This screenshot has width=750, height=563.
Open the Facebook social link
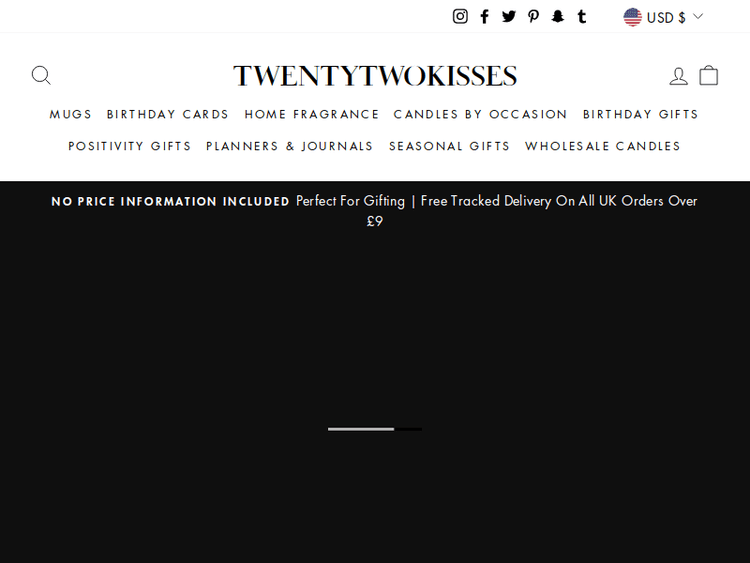485,17
